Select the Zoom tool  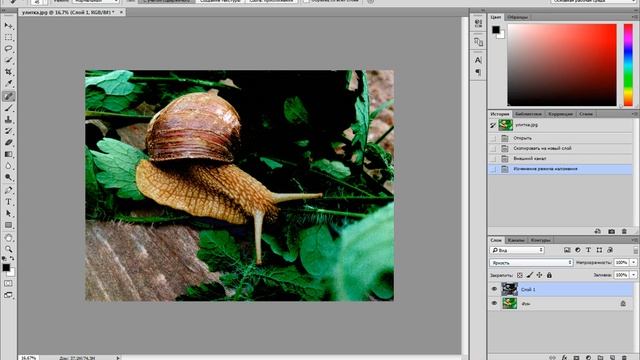pyautogui.click(x=8, y=249)
